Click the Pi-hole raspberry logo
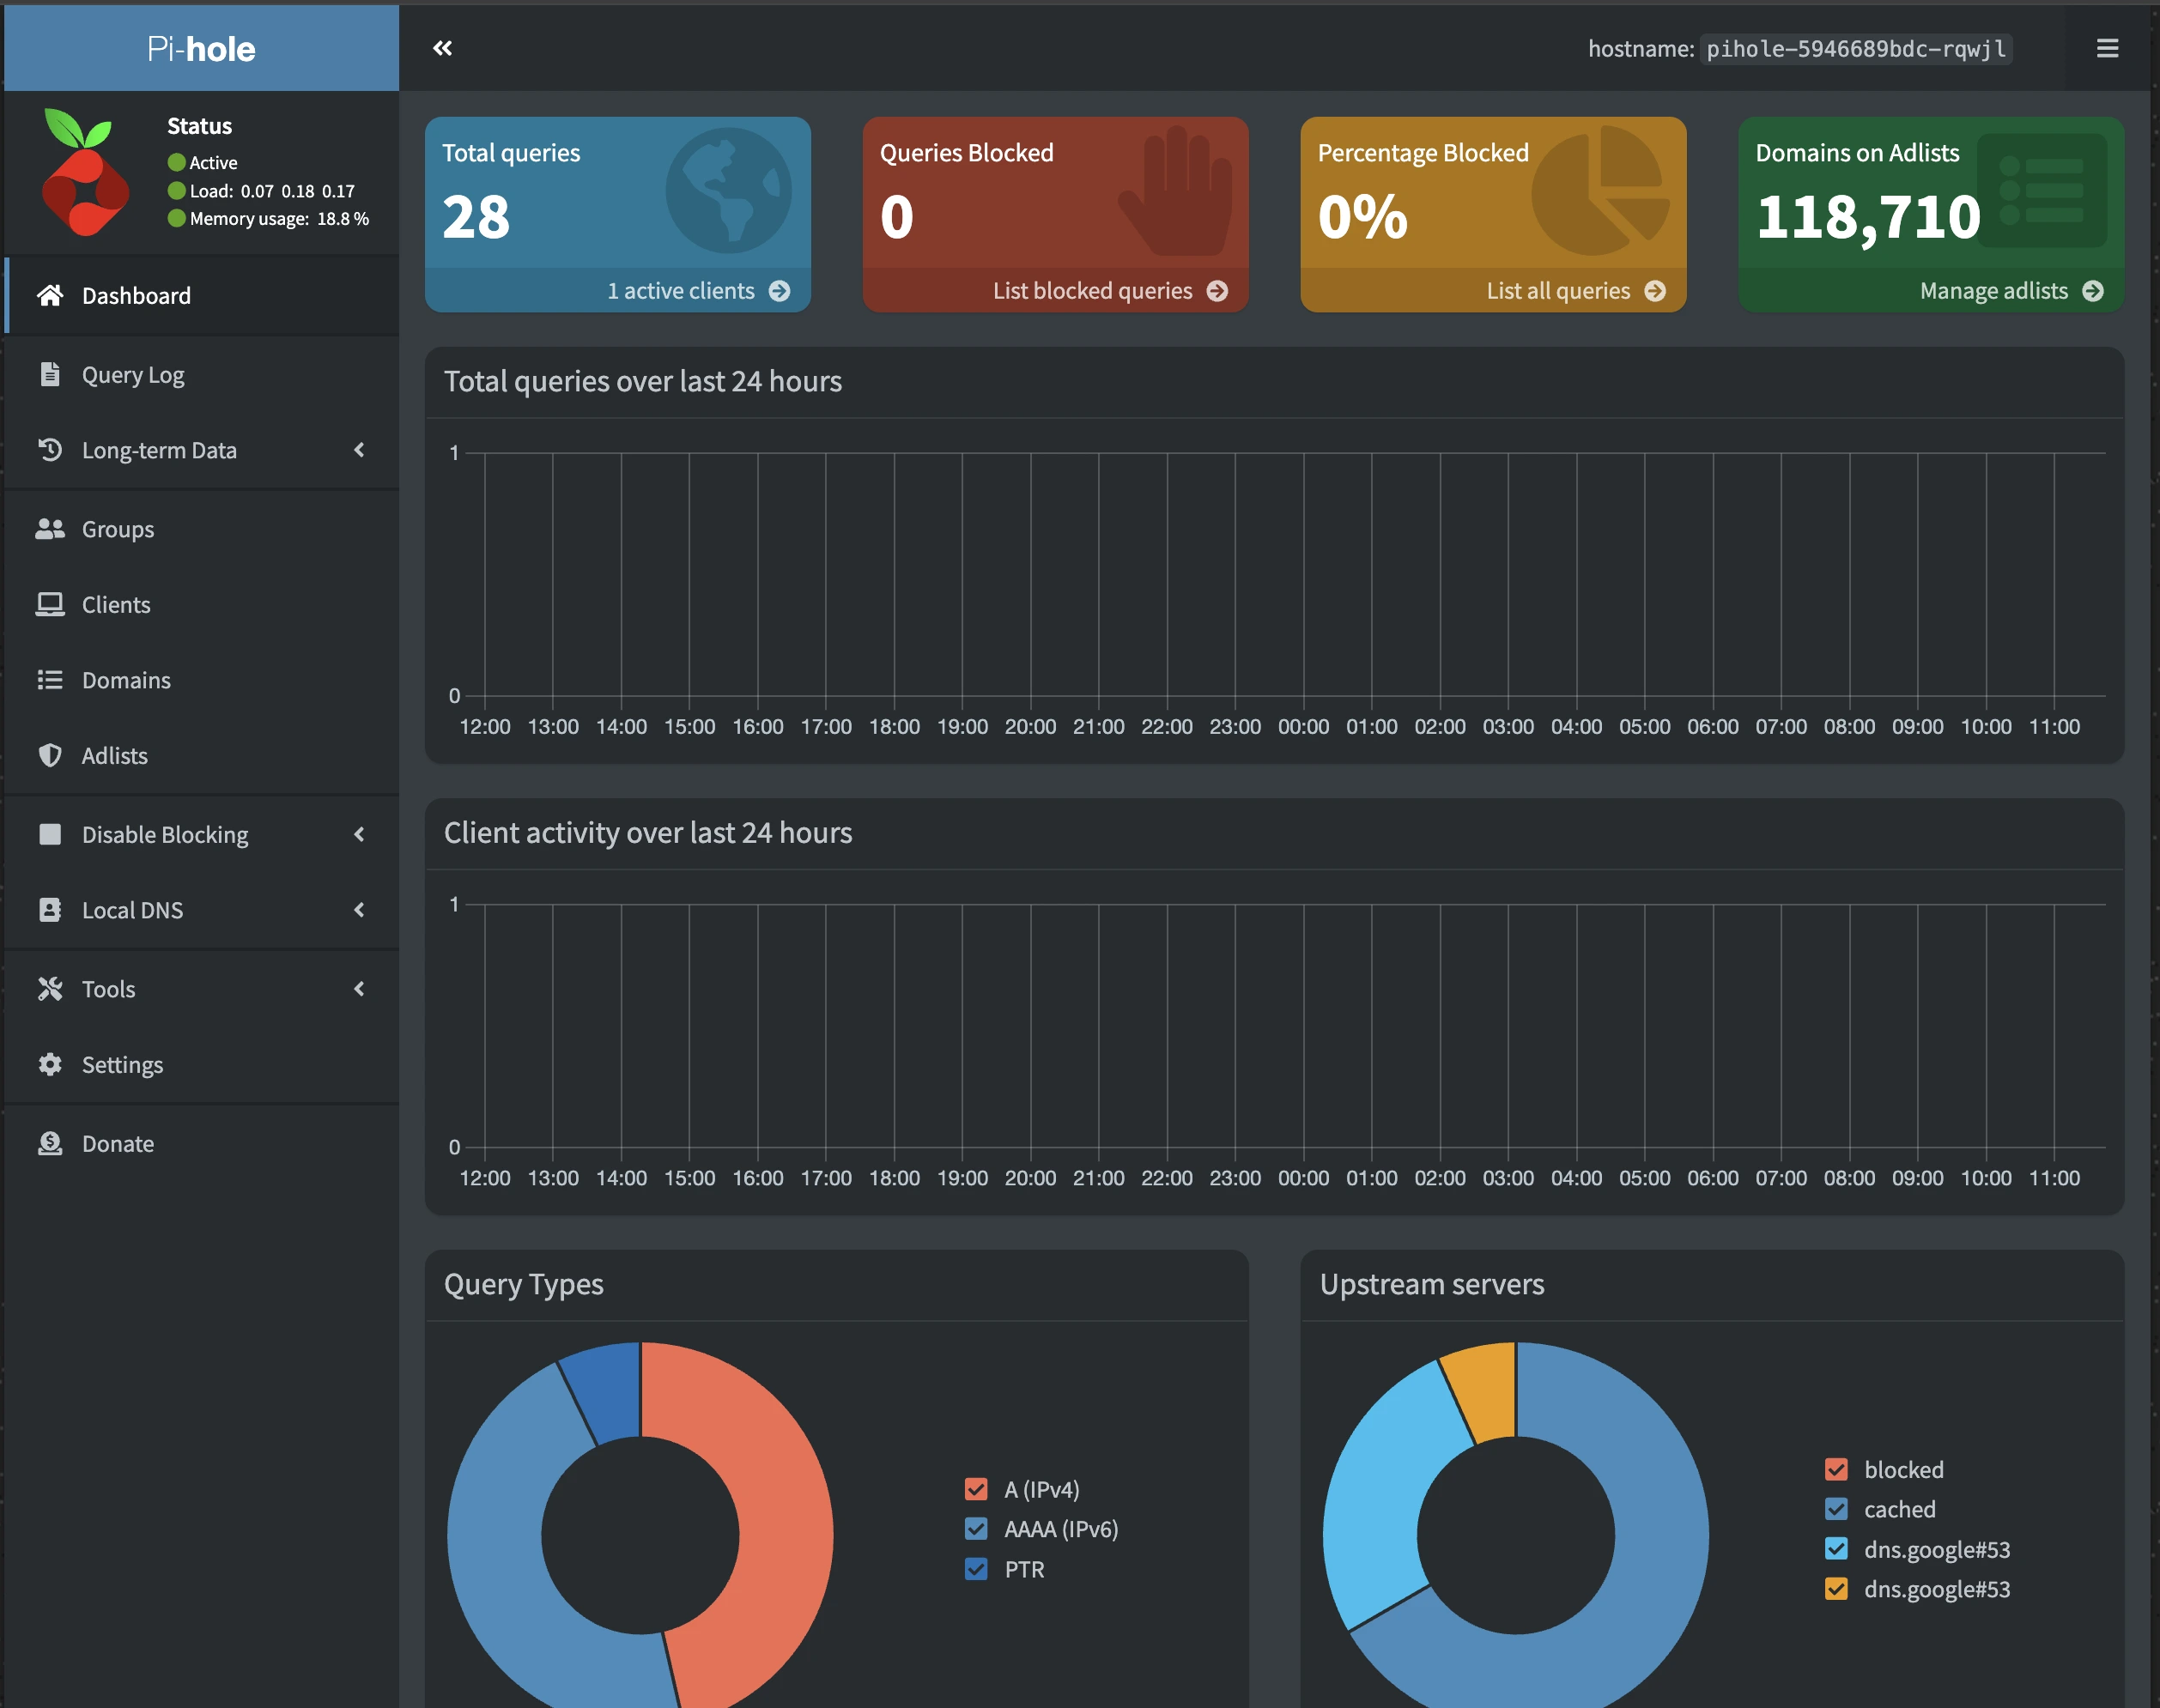 85,172
